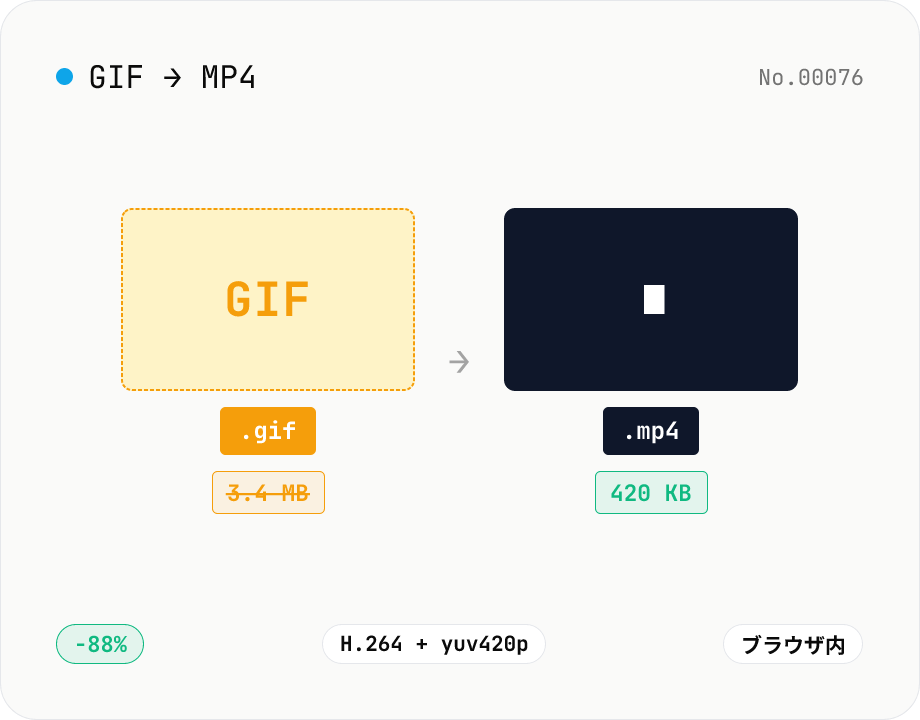Click the -88% reduction pill
920x720 pixels.
100,644
